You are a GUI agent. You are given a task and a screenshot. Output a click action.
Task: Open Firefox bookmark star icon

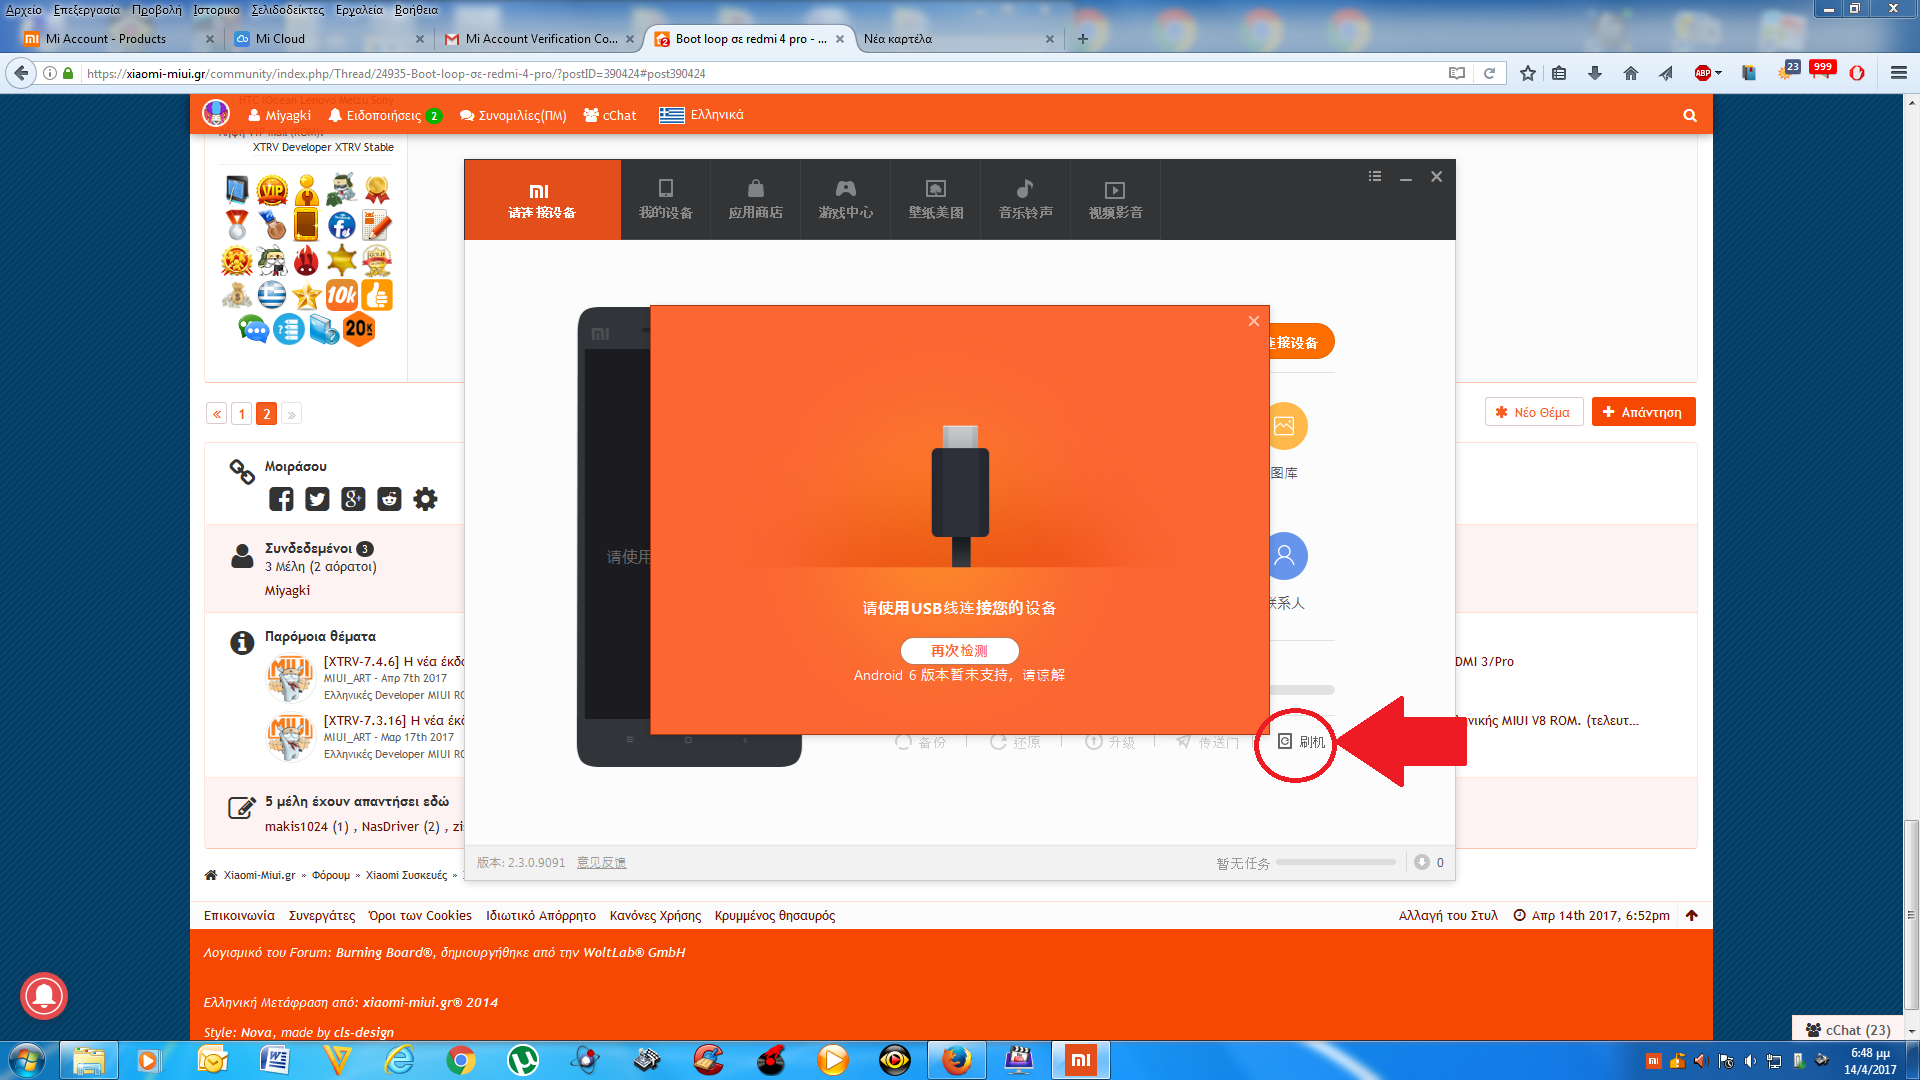coord(1527,73)
